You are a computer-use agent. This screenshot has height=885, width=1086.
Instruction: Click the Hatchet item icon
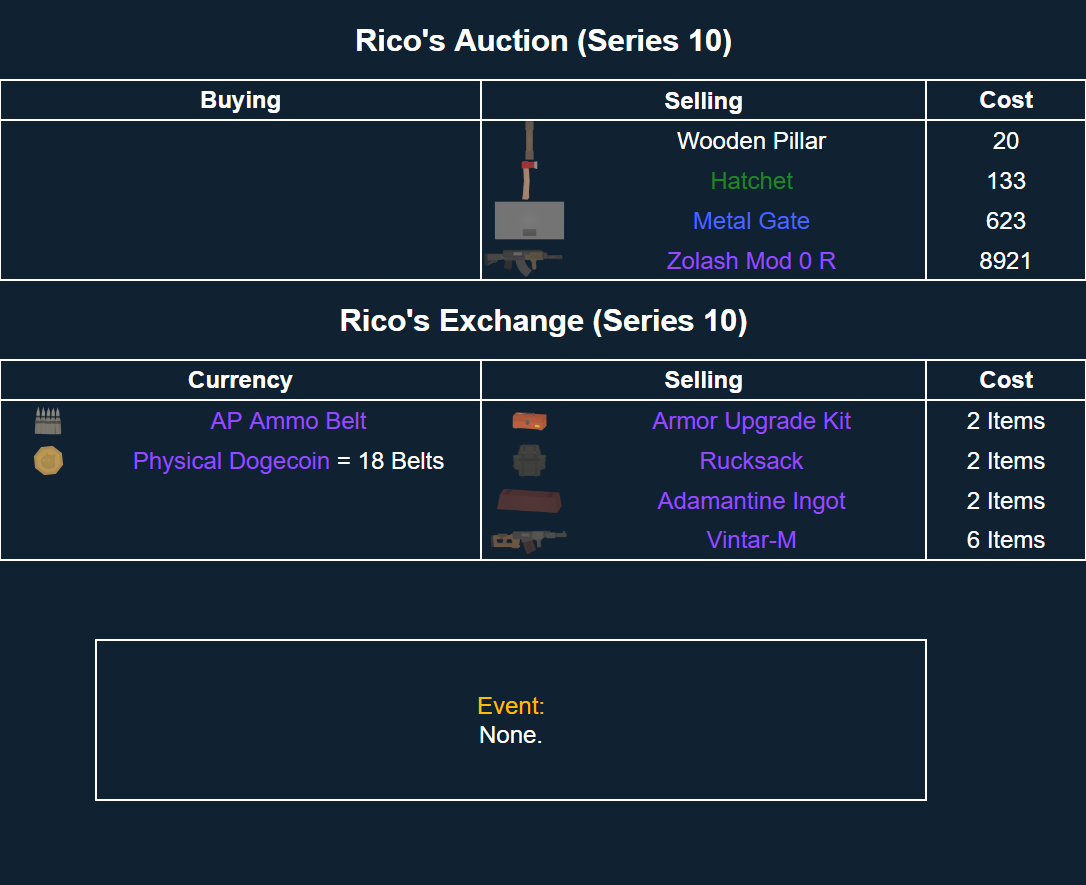click(x=529, y=180)
